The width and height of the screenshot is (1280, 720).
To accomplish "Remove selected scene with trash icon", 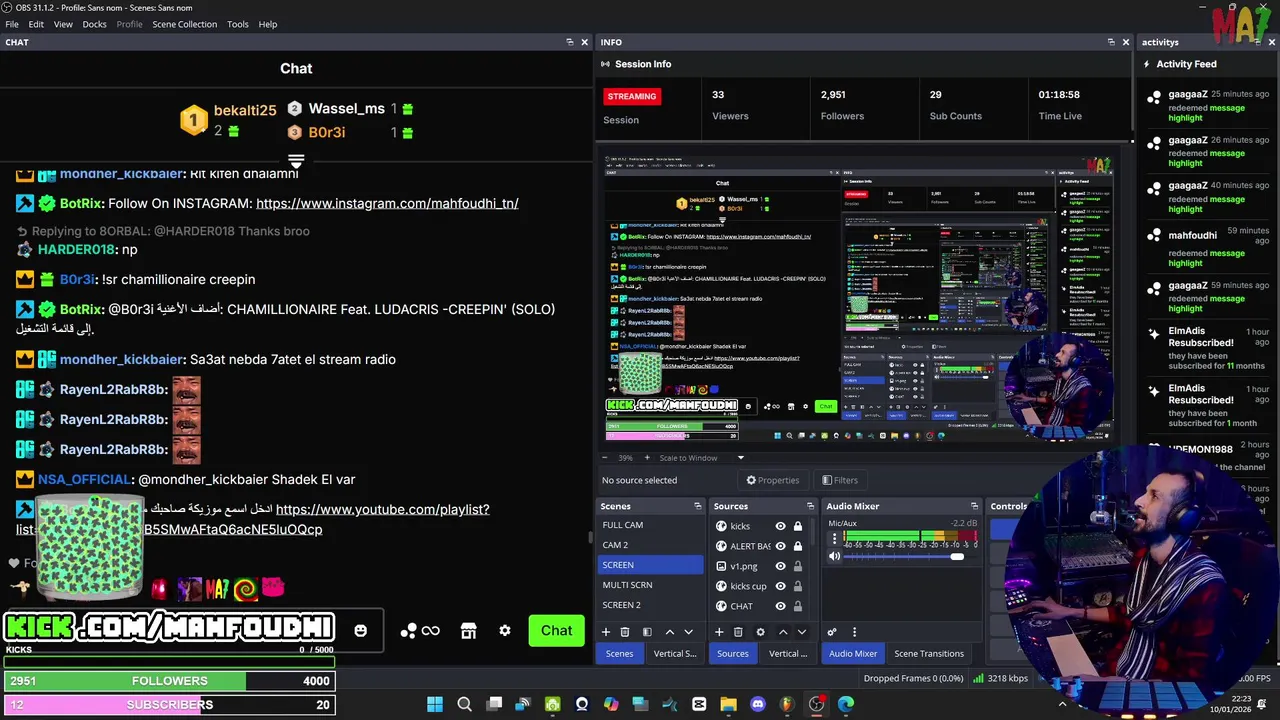I will [625, 632].
